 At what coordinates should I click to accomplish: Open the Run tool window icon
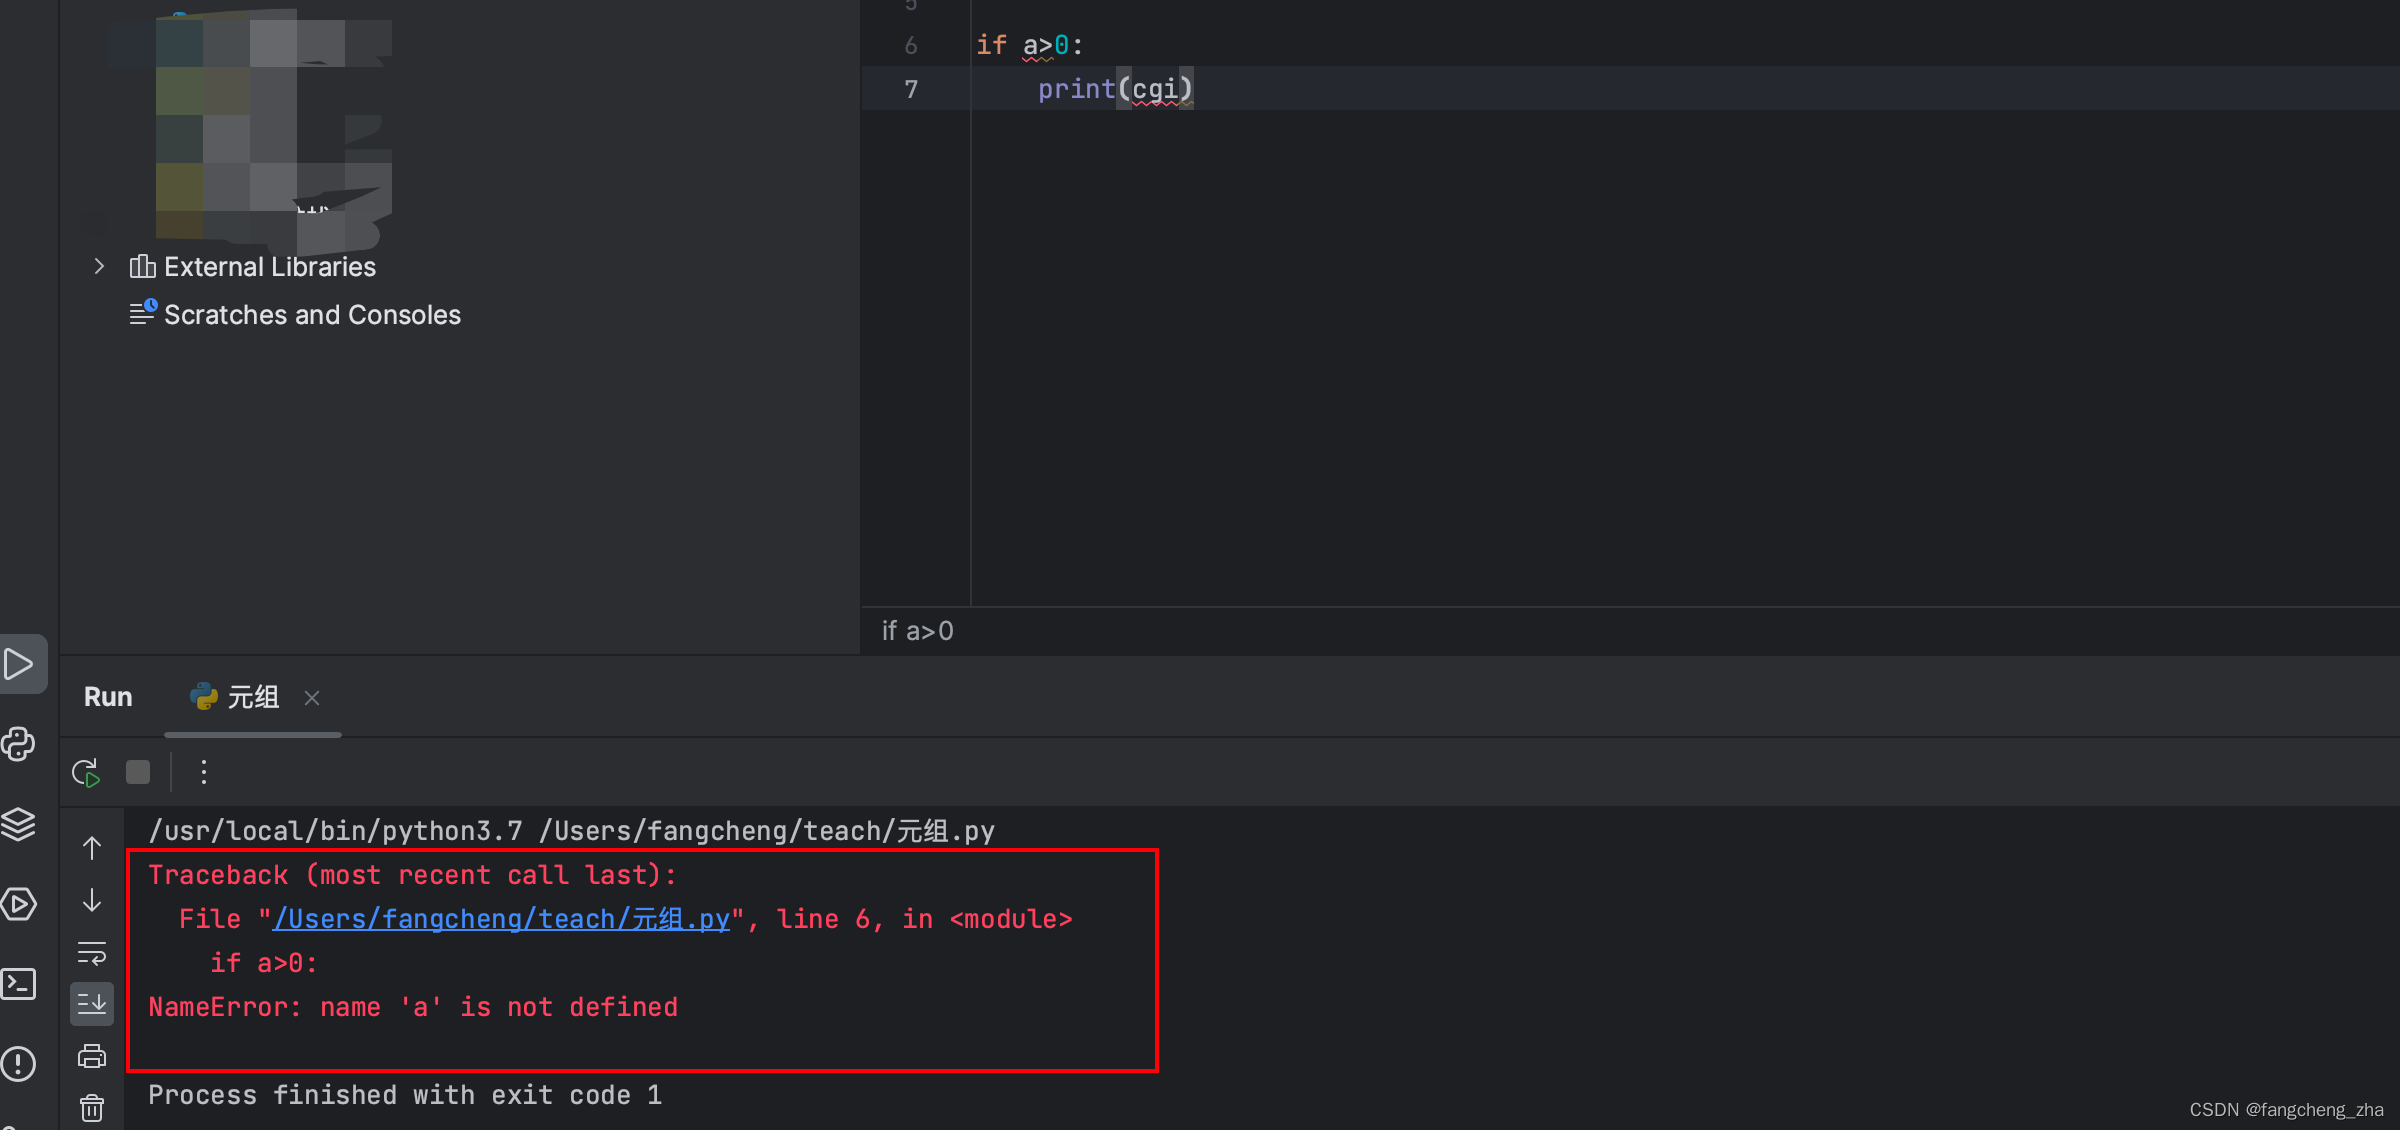[x=20, y=664]
